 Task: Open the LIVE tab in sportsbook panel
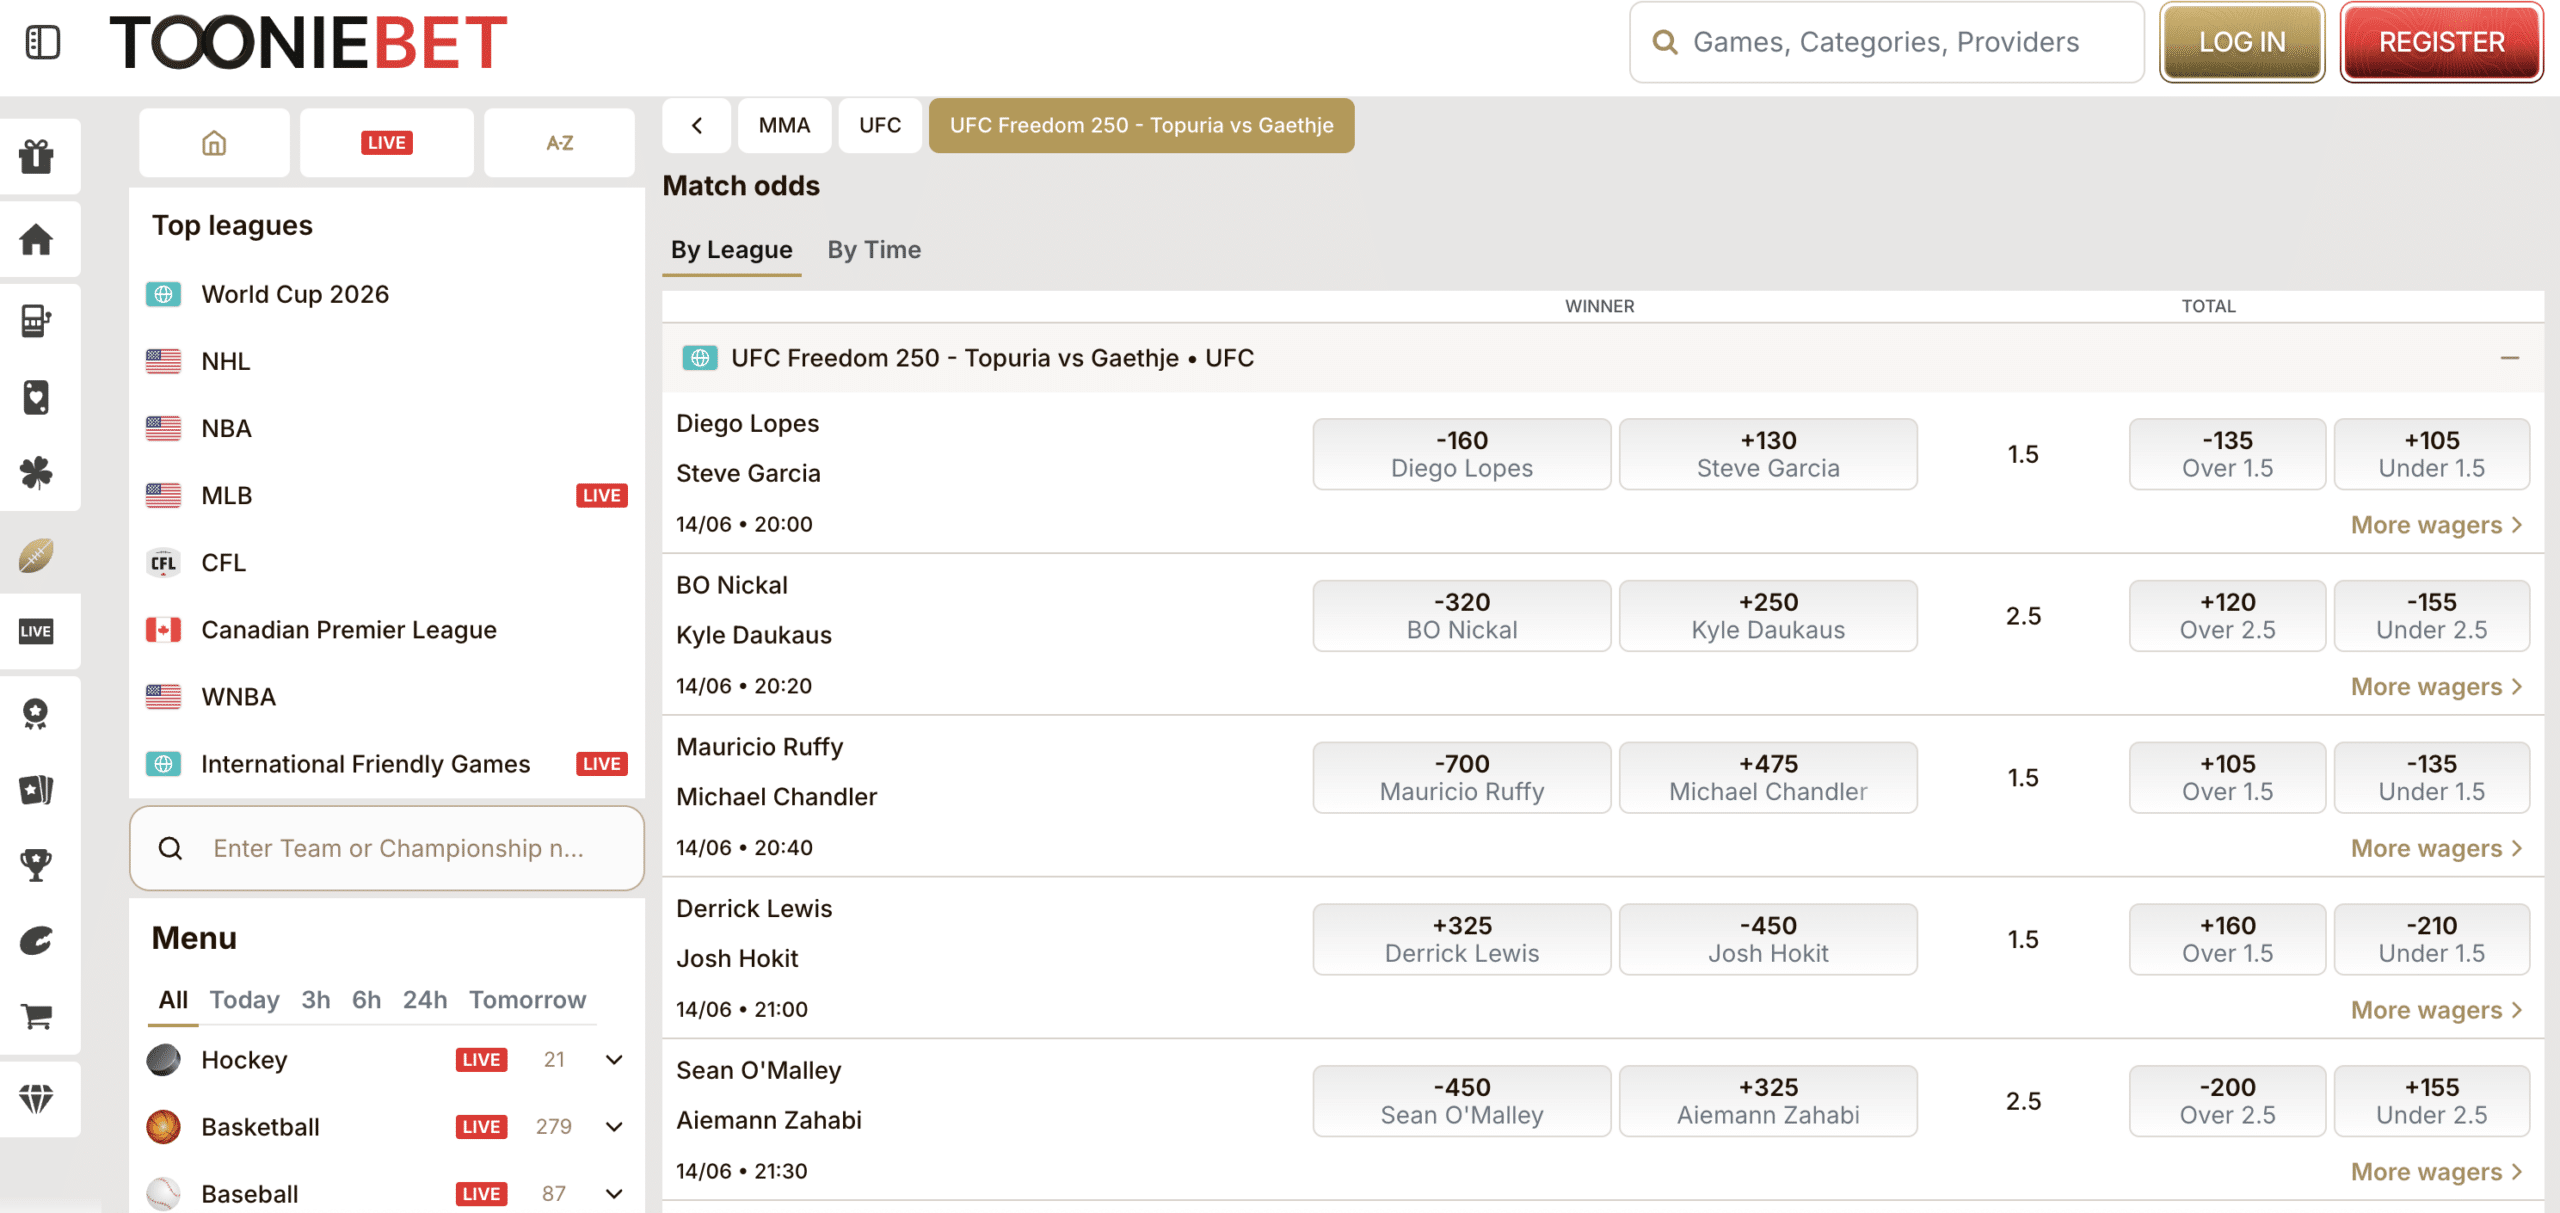coord(387,143)
